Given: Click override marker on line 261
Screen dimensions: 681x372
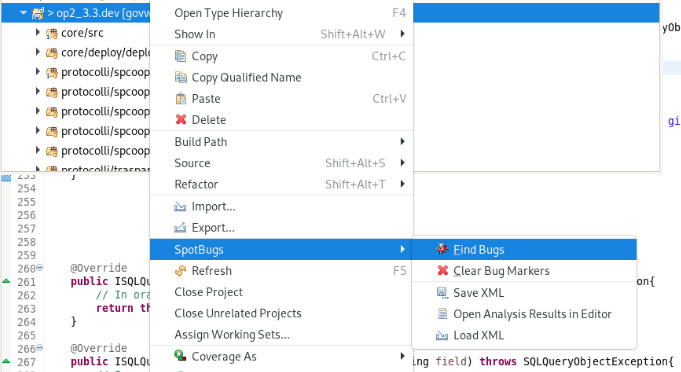Looking at the screenshot, I should (6, 281).
